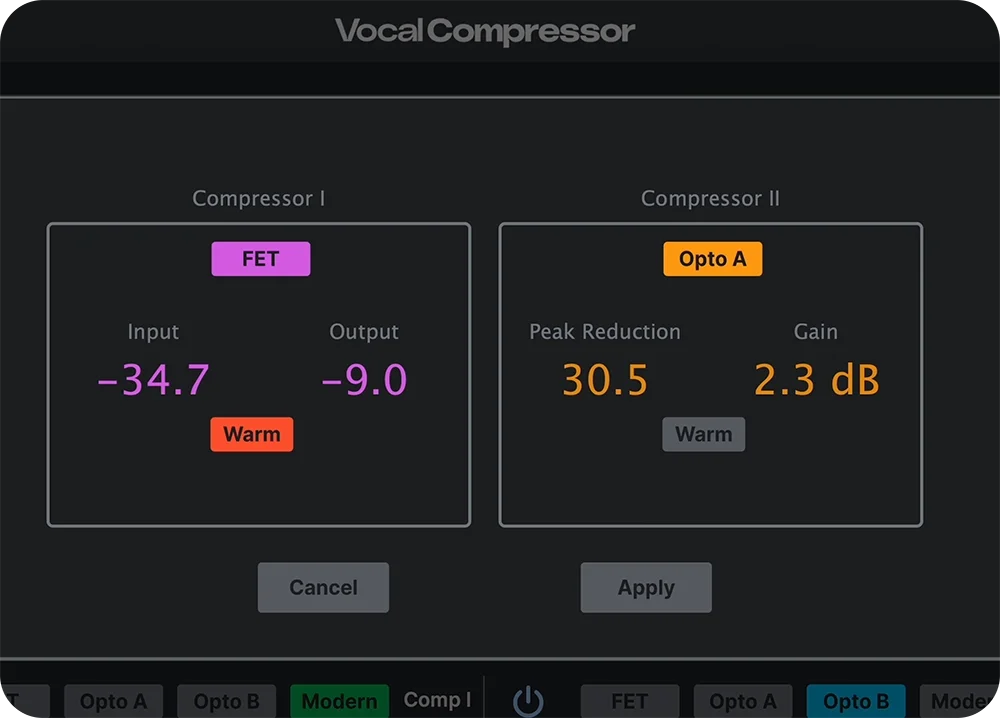1000x718 pixels.
Task: Click the Gain value 2.3 dB
Action: 816,380
